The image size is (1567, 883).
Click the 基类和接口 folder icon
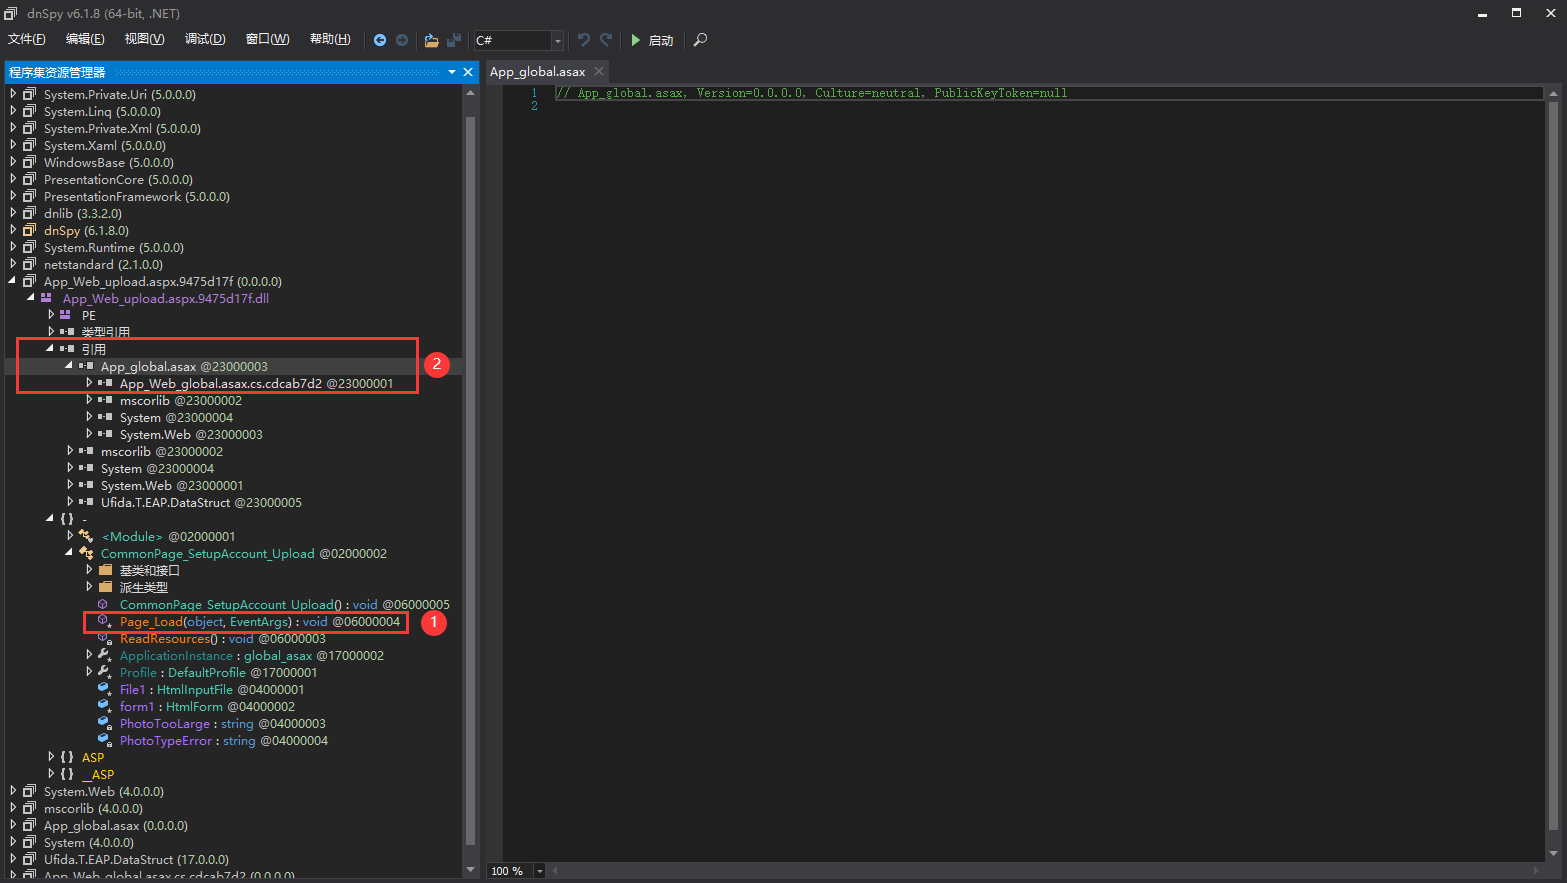click(x=105, y=570)
